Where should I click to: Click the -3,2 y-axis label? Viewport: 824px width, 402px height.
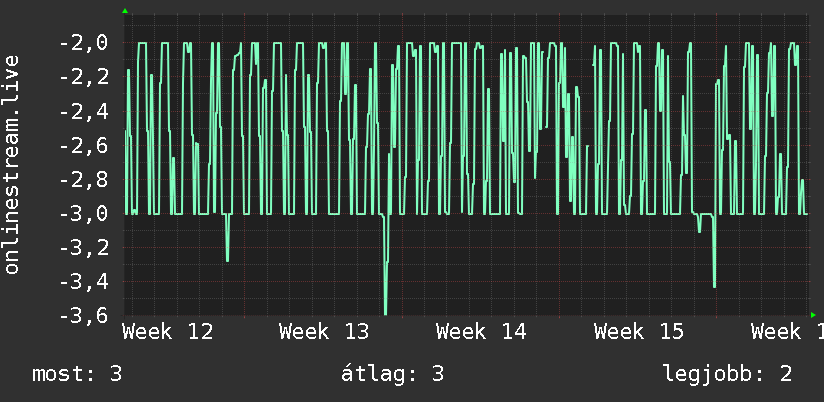click(84, 248)
